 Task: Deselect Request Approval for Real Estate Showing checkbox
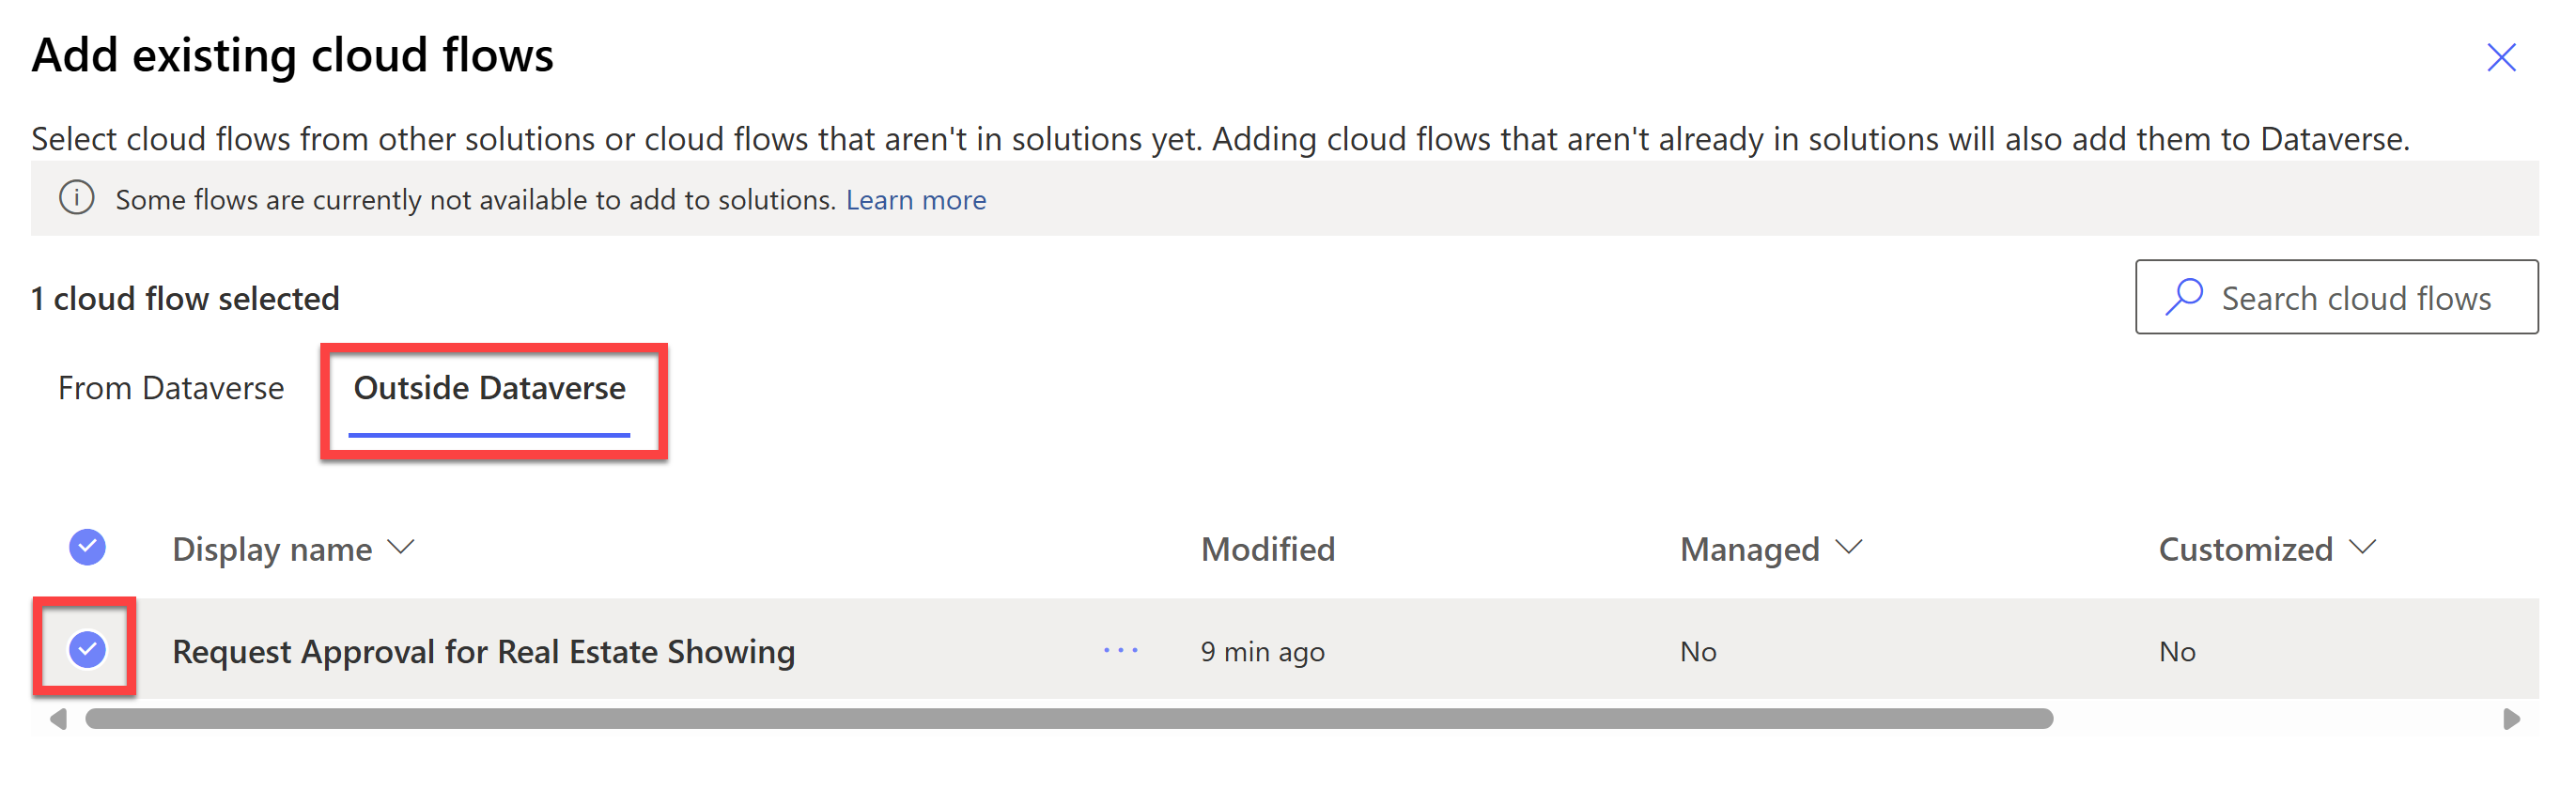tap(87, 650)
